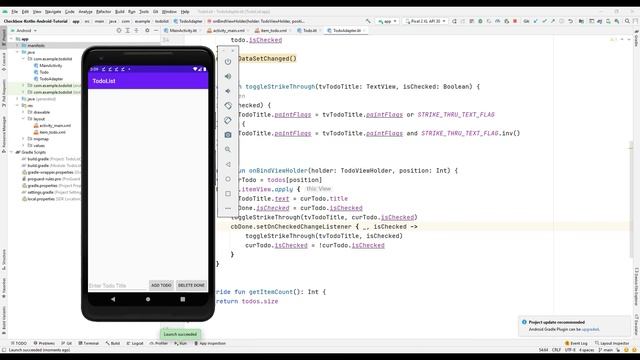Click the emulator zoom magnifier icon
Image resolution: width=640 pixels, height=360 pixels.
click(228, 149)
